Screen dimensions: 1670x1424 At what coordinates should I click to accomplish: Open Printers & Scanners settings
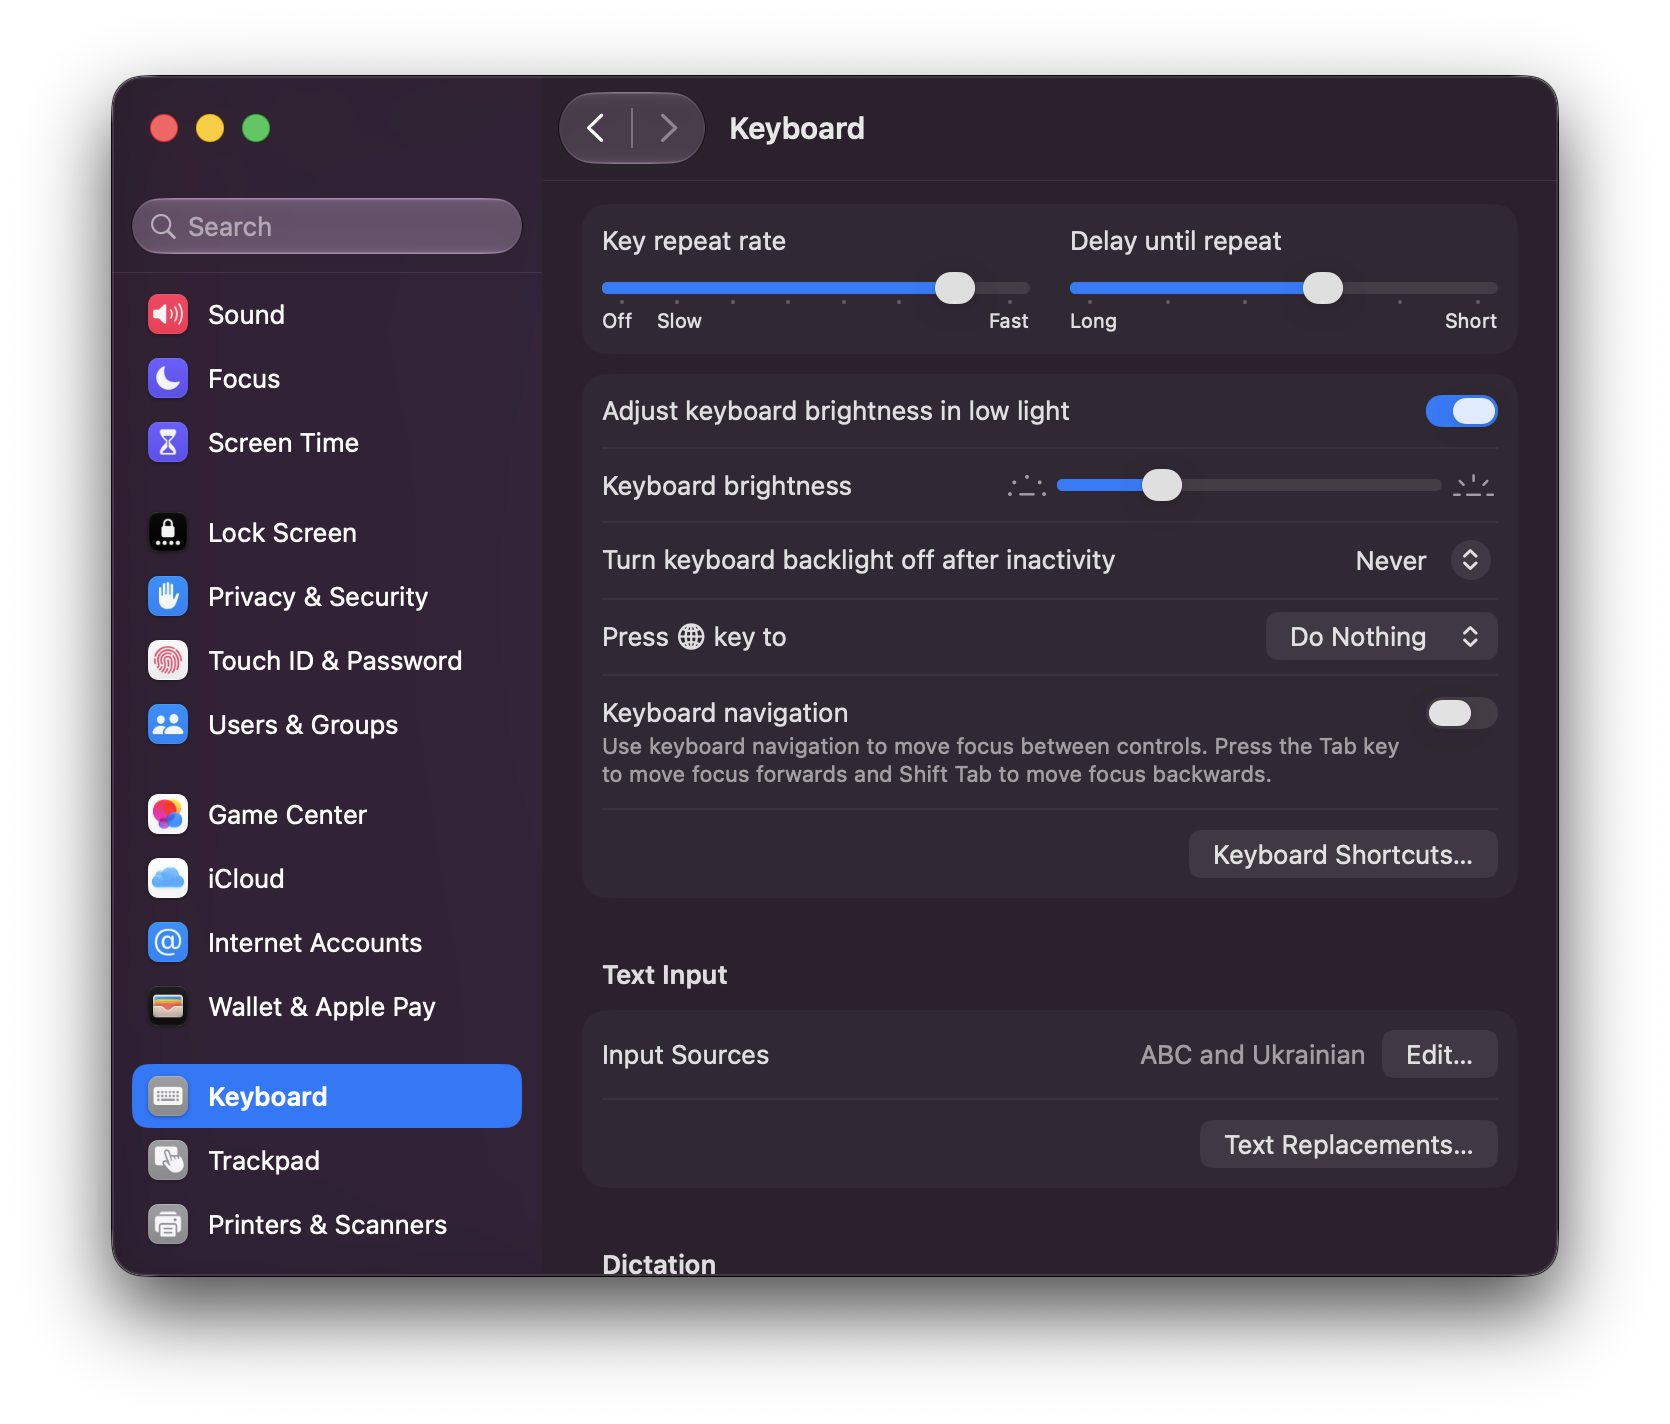[327, 1224]
